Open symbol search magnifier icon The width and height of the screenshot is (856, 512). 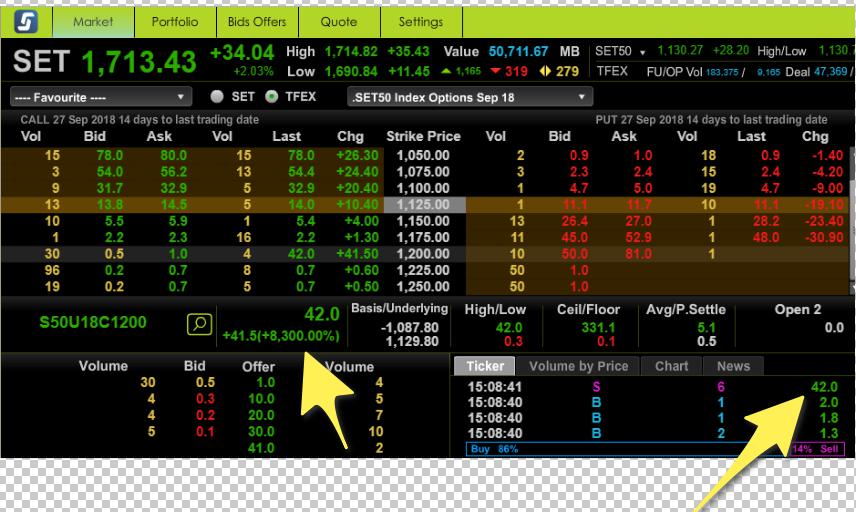coord(199,324)
